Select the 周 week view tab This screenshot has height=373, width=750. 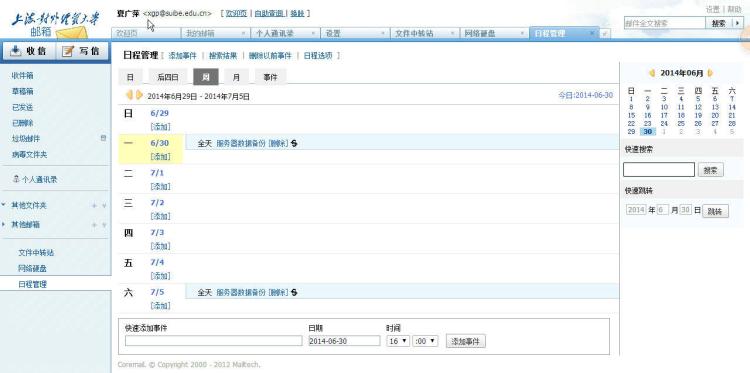[x=206, y=77]
